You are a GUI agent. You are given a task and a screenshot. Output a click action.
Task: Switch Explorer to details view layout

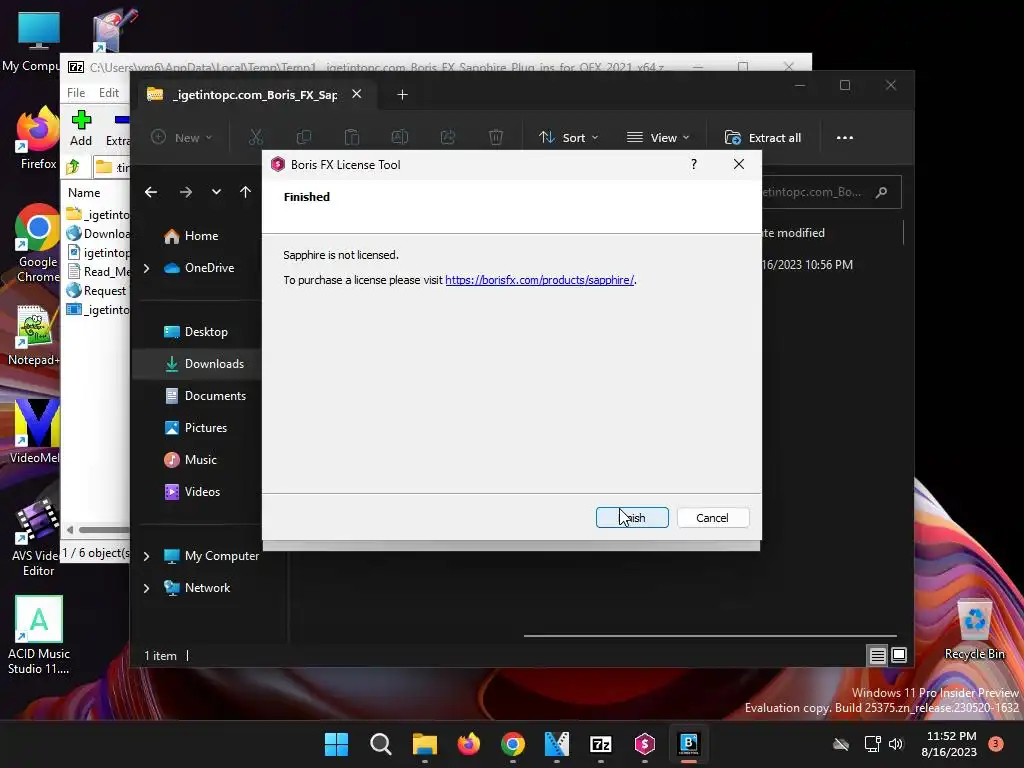pyautogui.click(x=877, y=655)
